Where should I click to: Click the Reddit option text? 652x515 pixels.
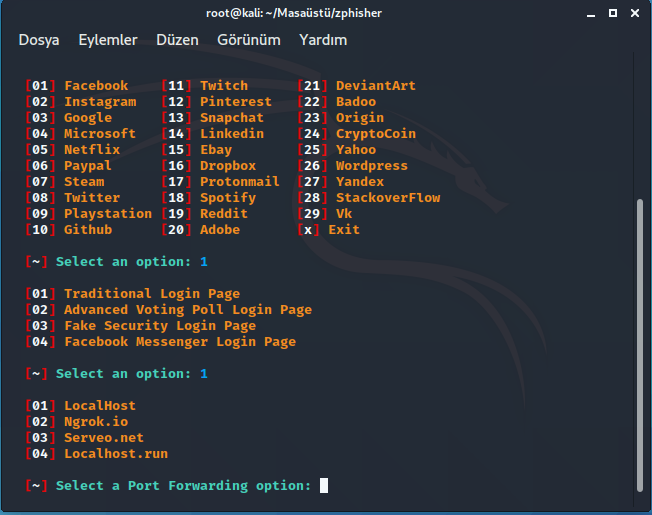point(224,214)
